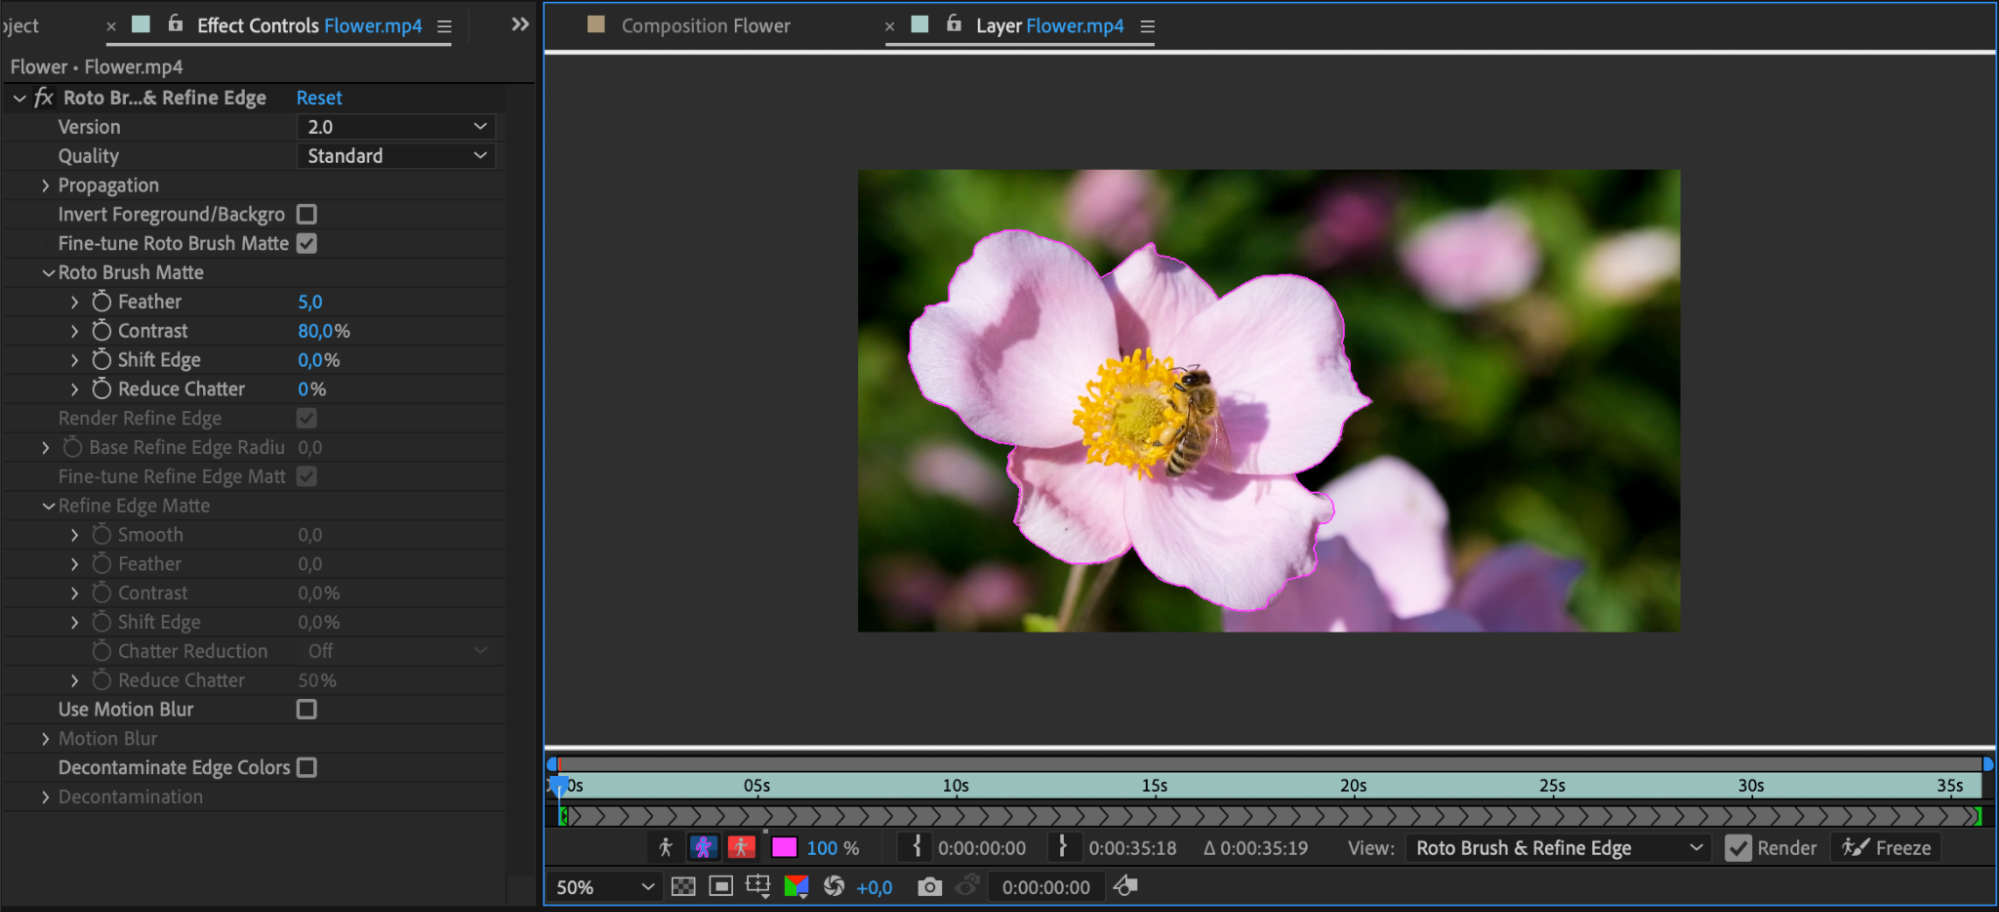Enable Invert Foreground/Background checkbox
Viewport: 1999px width, 912px height.
[x=307, y=214]
